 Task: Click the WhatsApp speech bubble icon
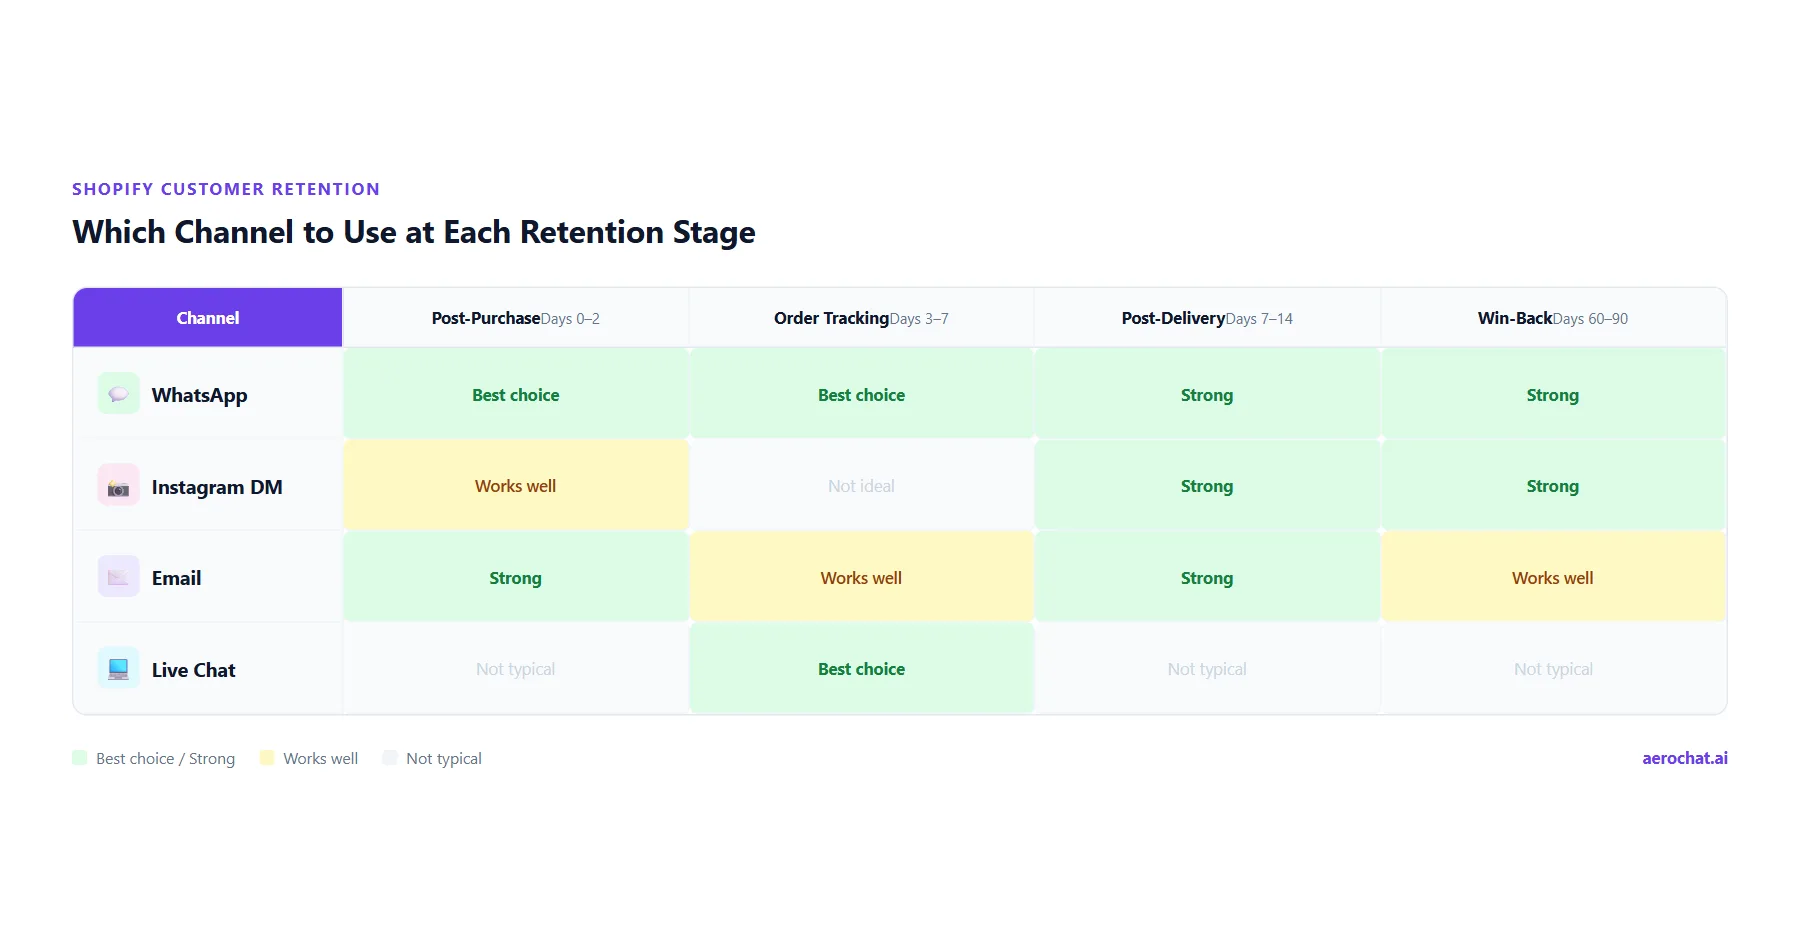tap(118, 394)
